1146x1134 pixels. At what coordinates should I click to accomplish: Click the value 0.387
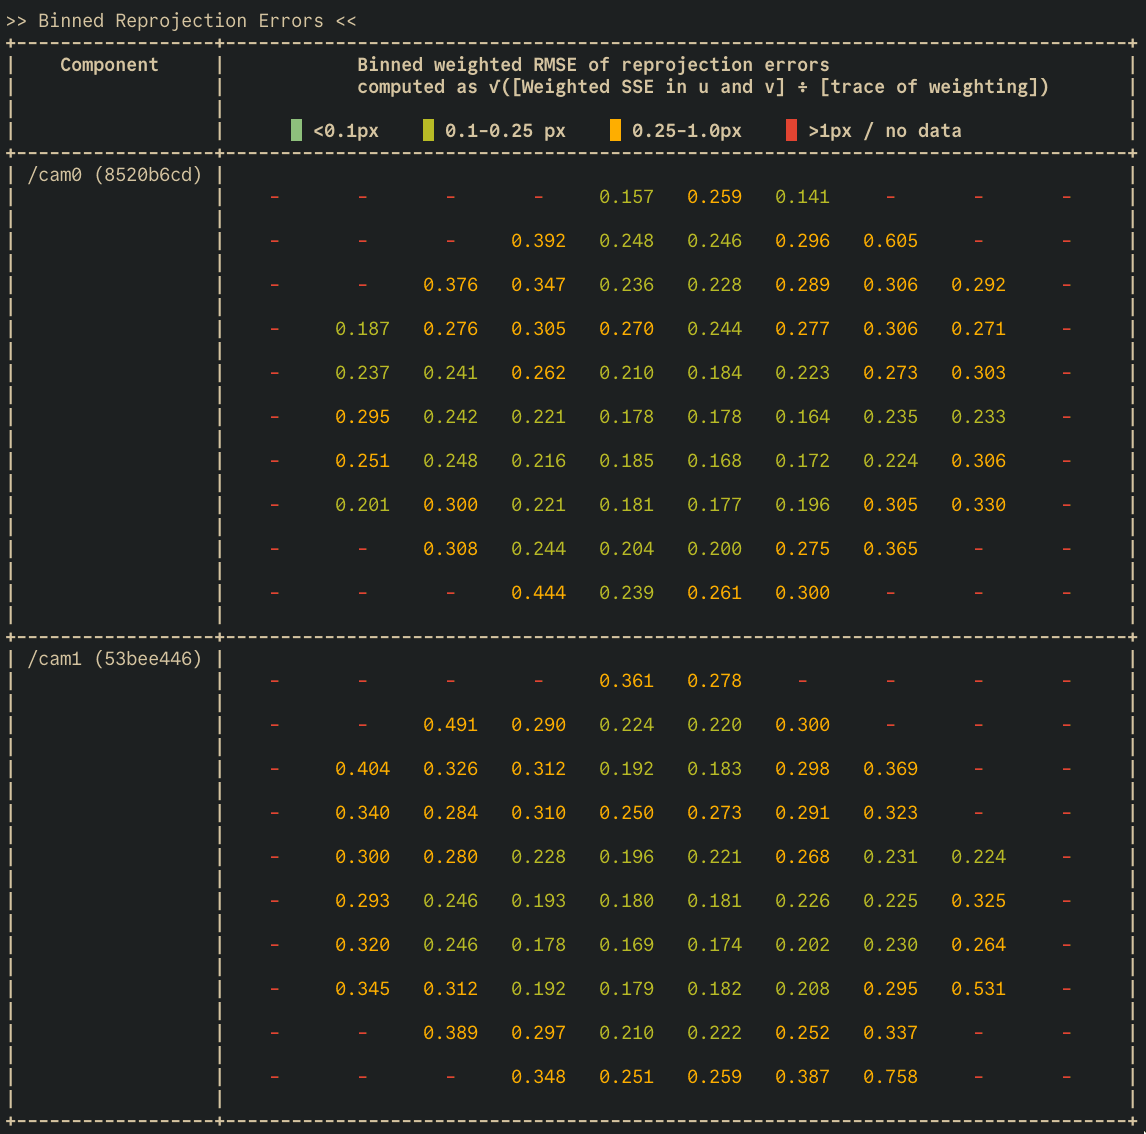[802, 1077]
